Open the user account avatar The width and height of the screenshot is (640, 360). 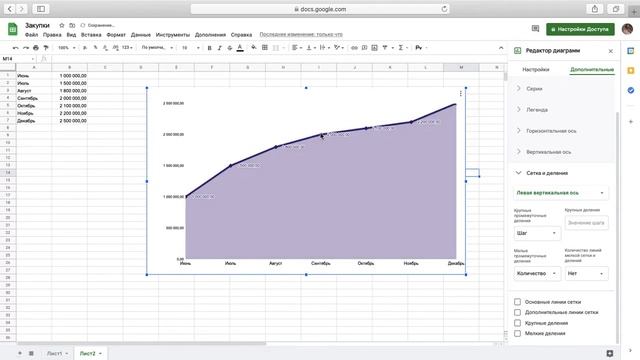click(x=627, y=29)
